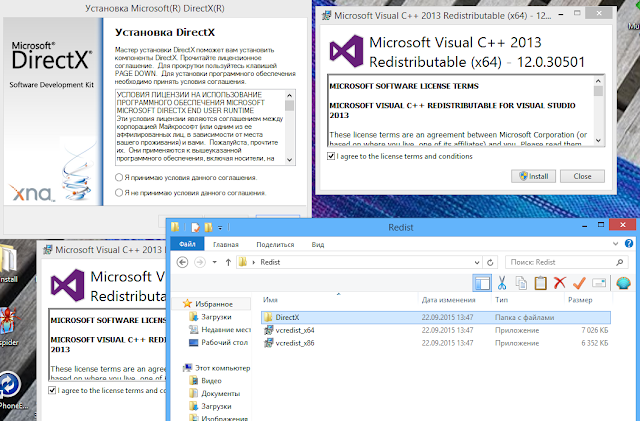This screenshot has height=421, width=640.
Task: Click the Rename icon in Redist toolbar
Action: coord(598,283)
